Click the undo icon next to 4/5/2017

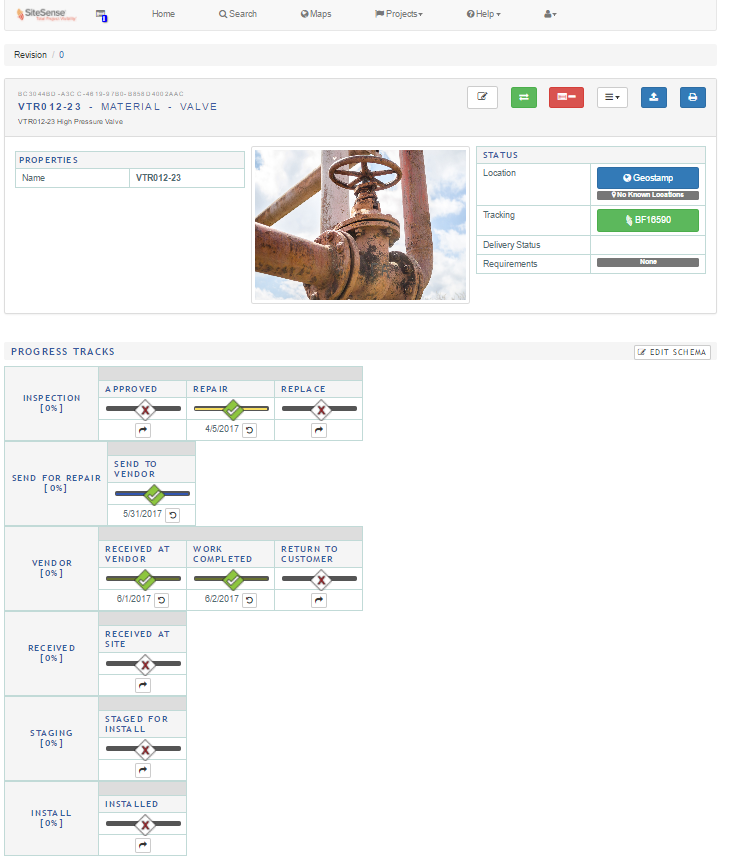tap(249, 430)
